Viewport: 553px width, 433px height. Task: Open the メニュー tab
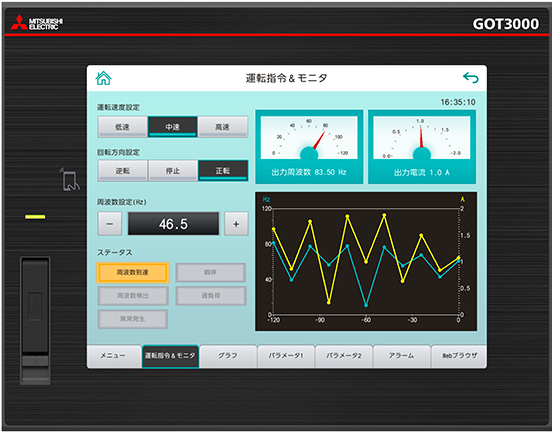tap(114, 356)
